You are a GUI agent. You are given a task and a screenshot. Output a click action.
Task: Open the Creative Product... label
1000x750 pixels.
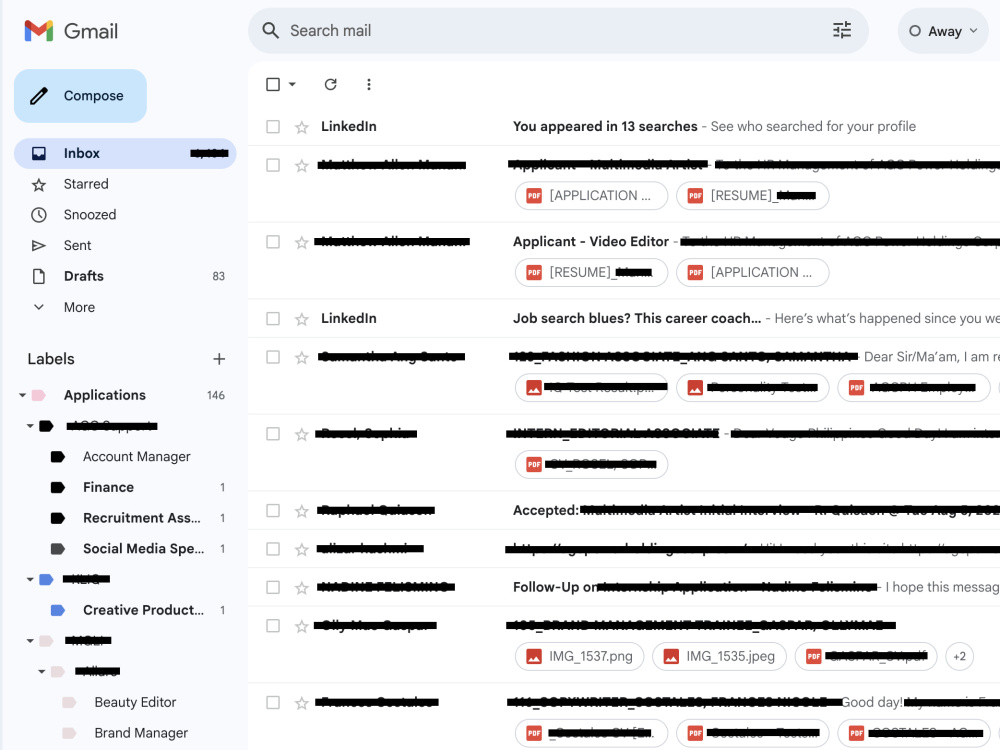click(x=143, y=610)
